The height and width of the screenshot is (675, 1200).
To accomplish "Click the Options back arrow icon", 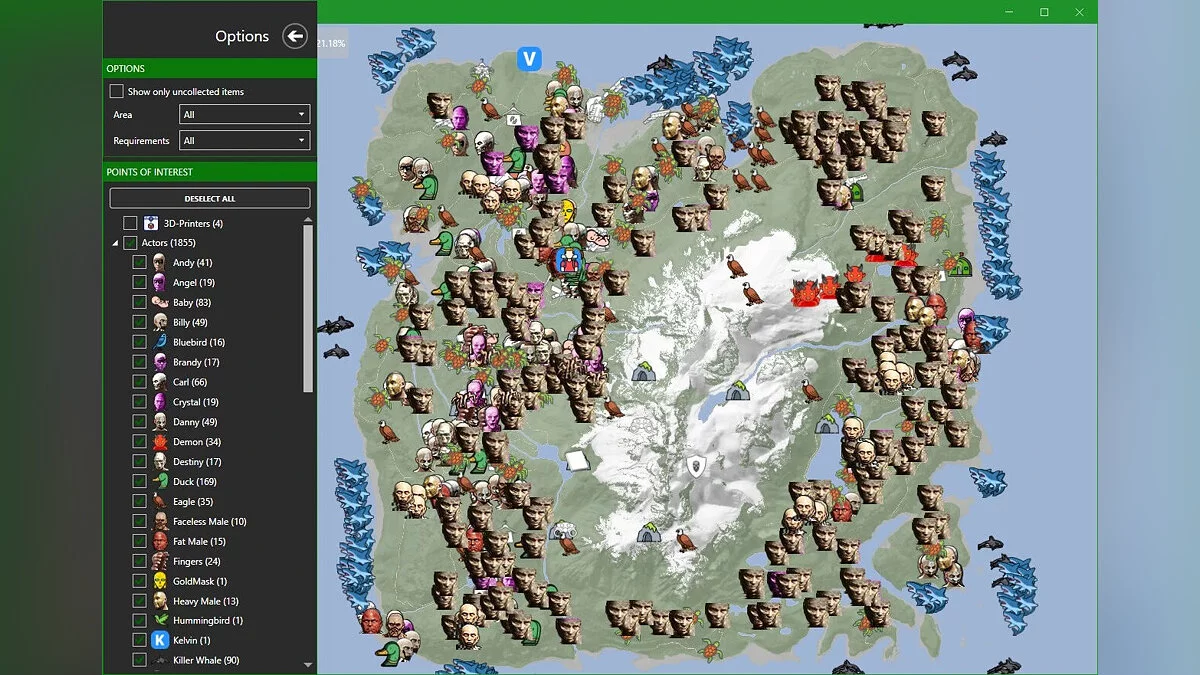I will pos(294,36).
